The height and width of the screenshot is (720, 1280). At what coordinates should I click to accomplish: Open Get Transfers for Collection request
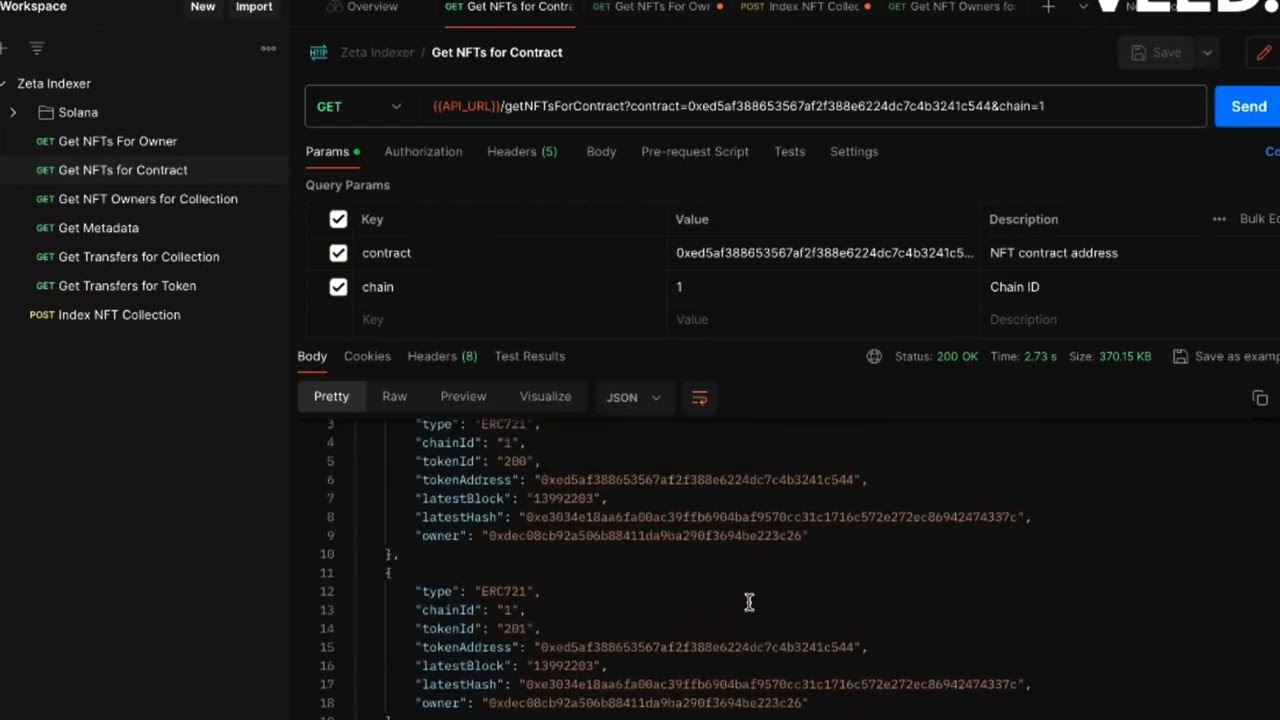click(x=138, y=257)
